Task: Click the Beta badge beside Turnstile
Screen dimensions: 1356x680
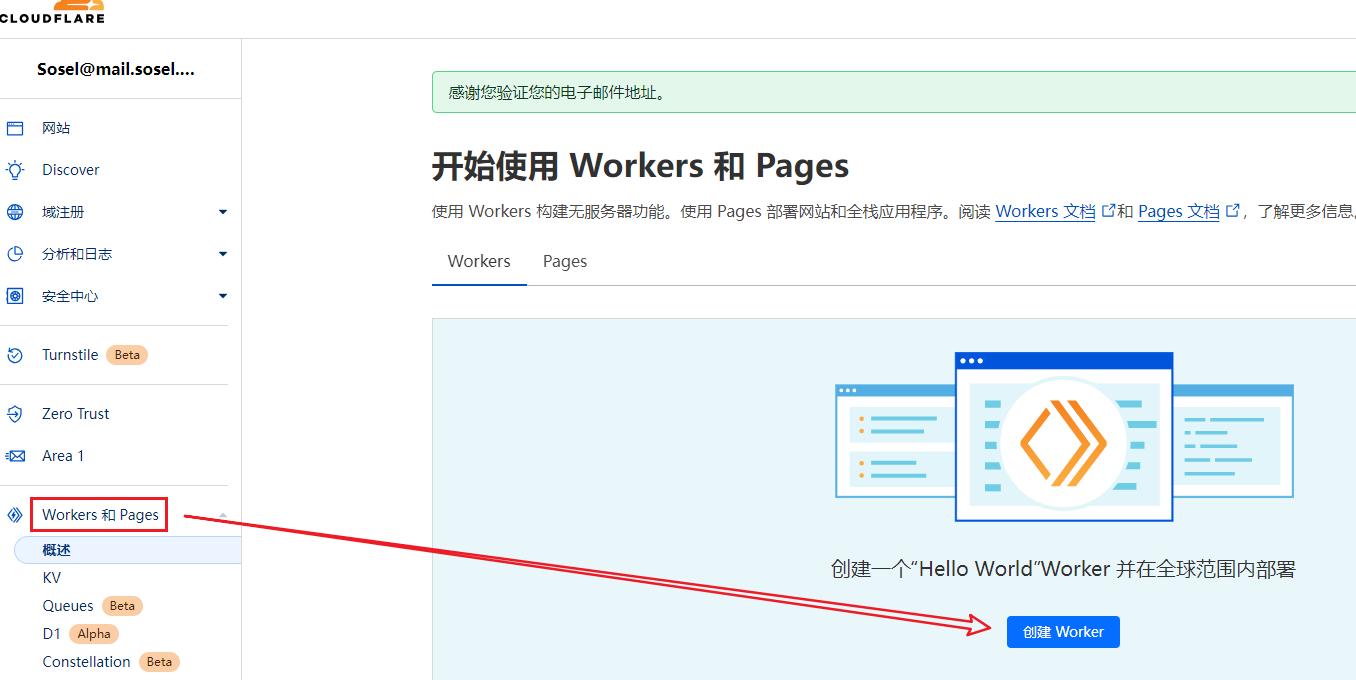Action: pyautogui.click(x=127, y=355)
